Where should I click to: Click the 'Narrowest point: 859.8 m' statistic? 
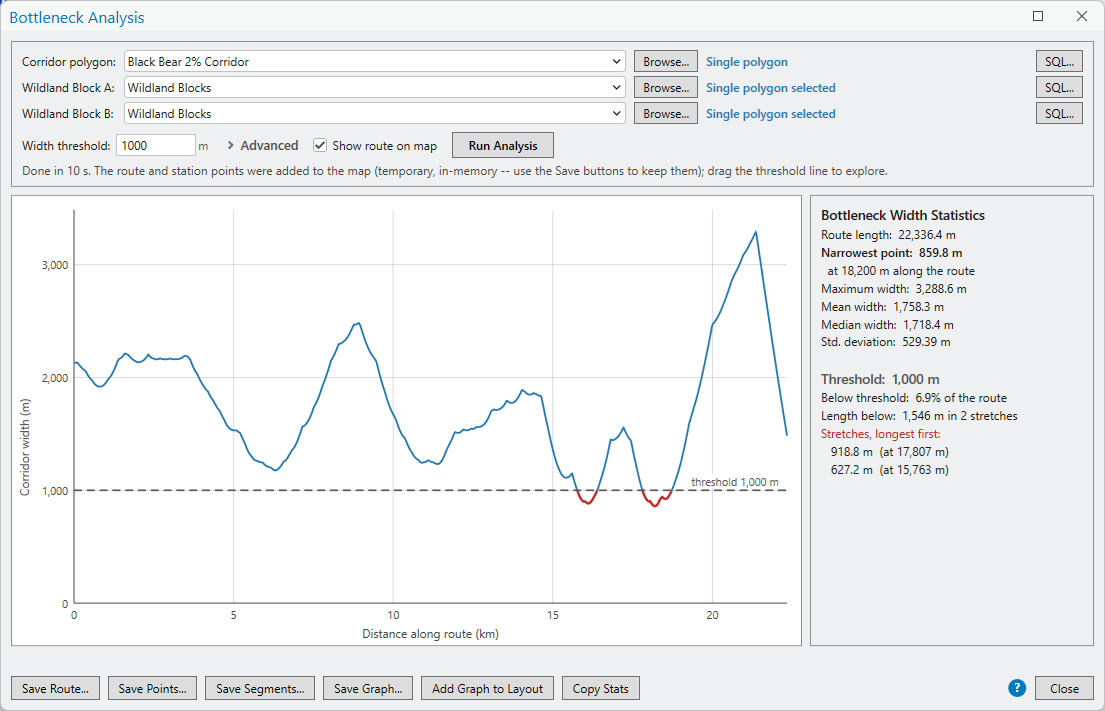891,253
